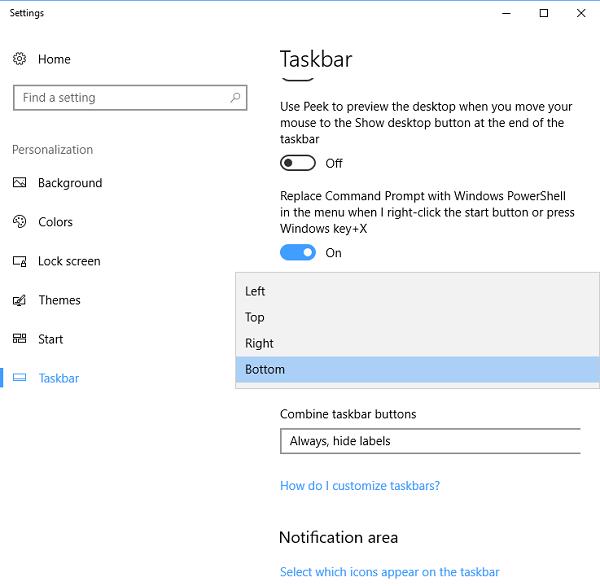Image resolution: width=600 pixels, height=586 pixels.
Task: Click the Start tiles icon
Action: [x=19, y=339]
